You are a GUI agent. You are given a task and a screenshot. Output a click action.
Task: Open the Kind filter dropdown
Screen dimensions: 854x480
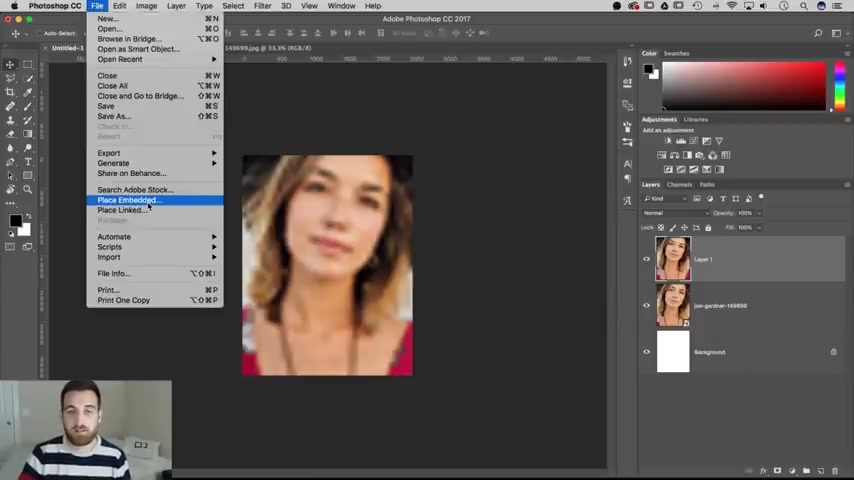pyautogui.click(x=666, y=199)
